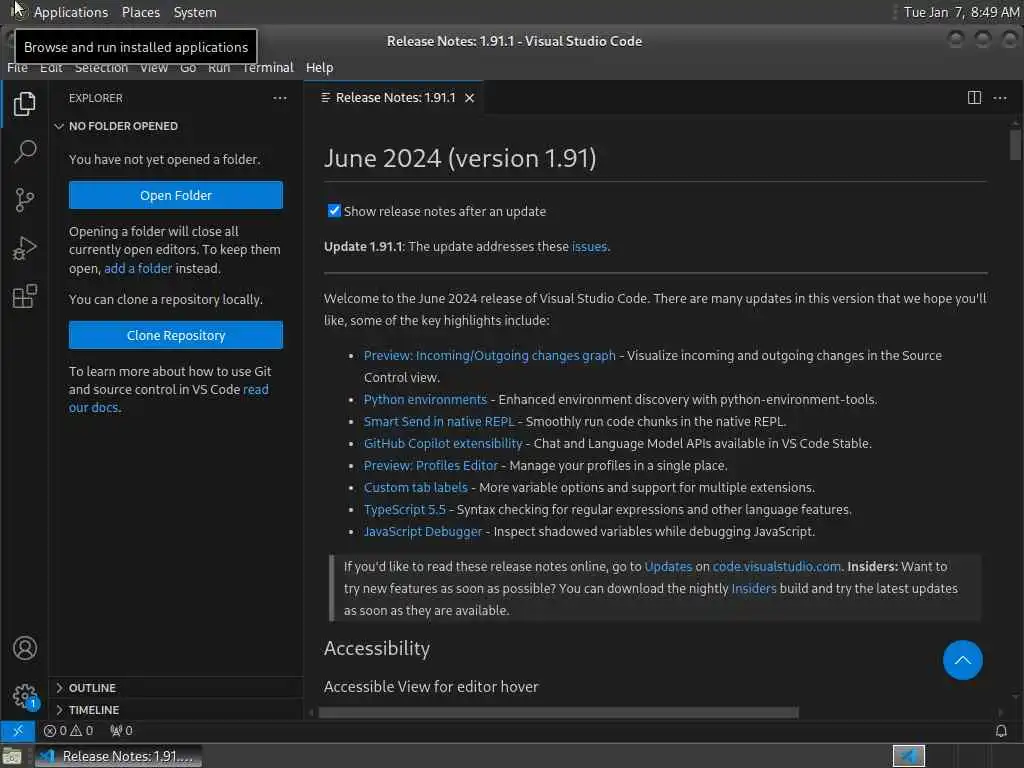
Task: Follow the add a folder link
Action: coord(138,268)
